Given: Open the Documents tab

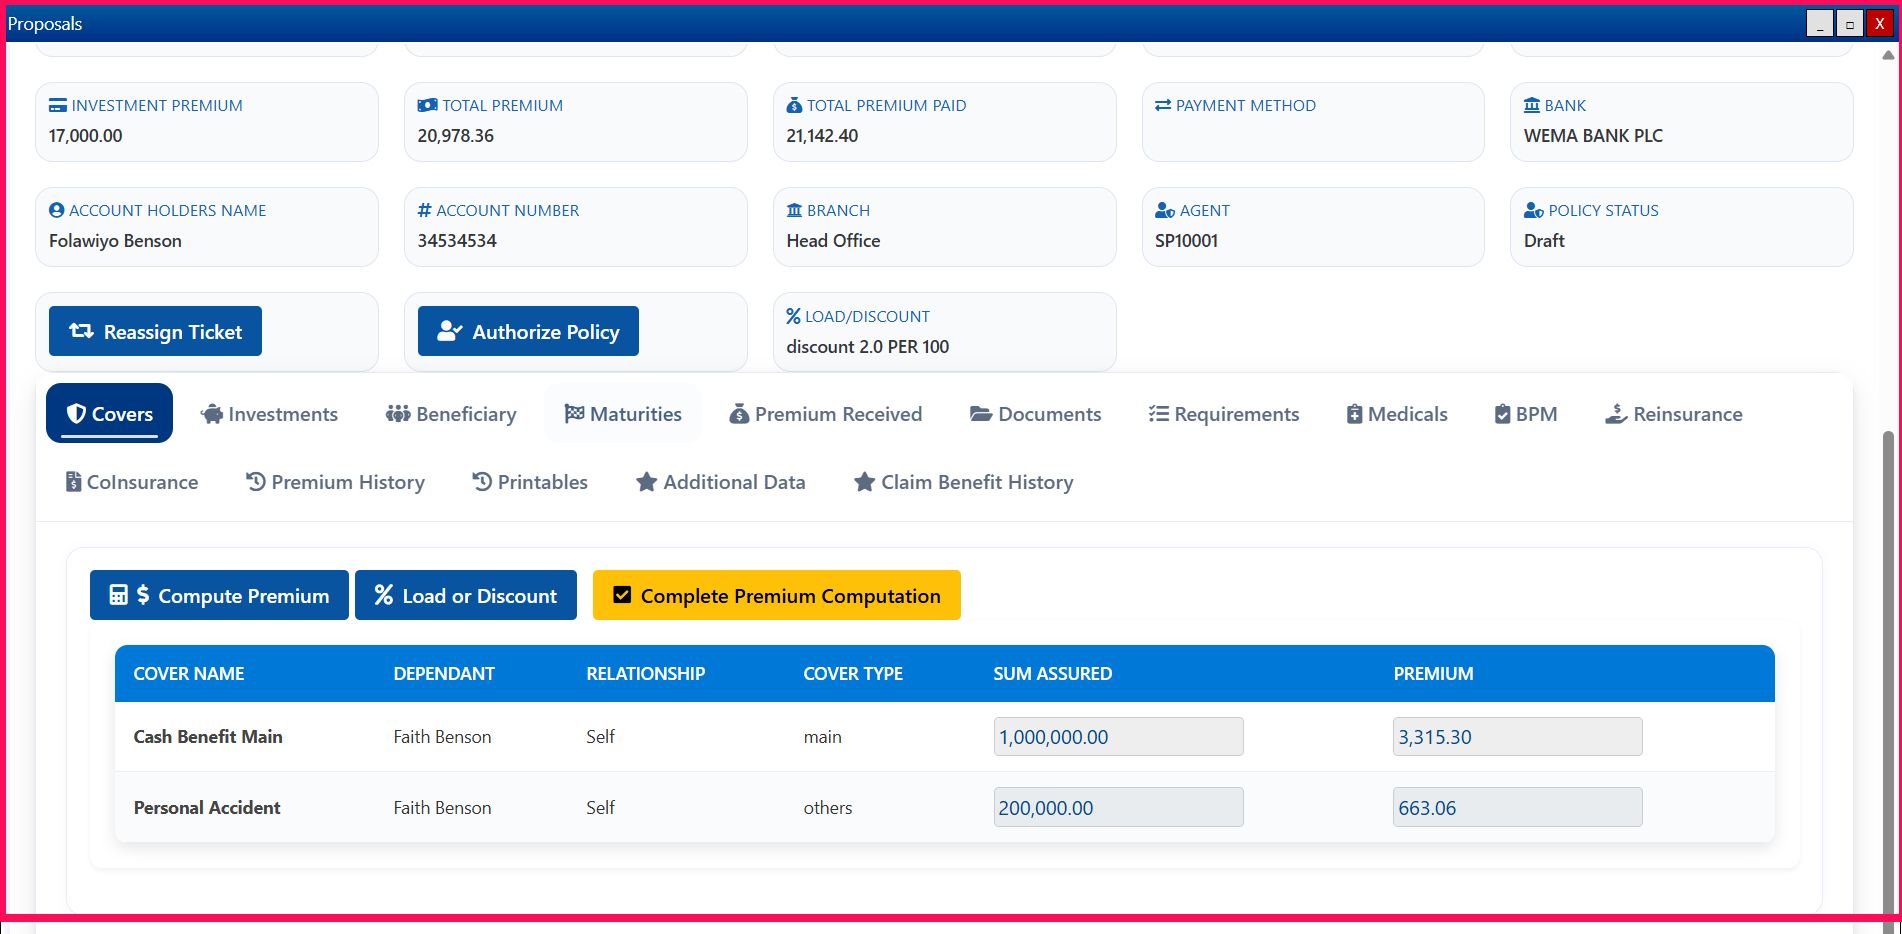Looking at the screenshot, I should [1036, 414].
